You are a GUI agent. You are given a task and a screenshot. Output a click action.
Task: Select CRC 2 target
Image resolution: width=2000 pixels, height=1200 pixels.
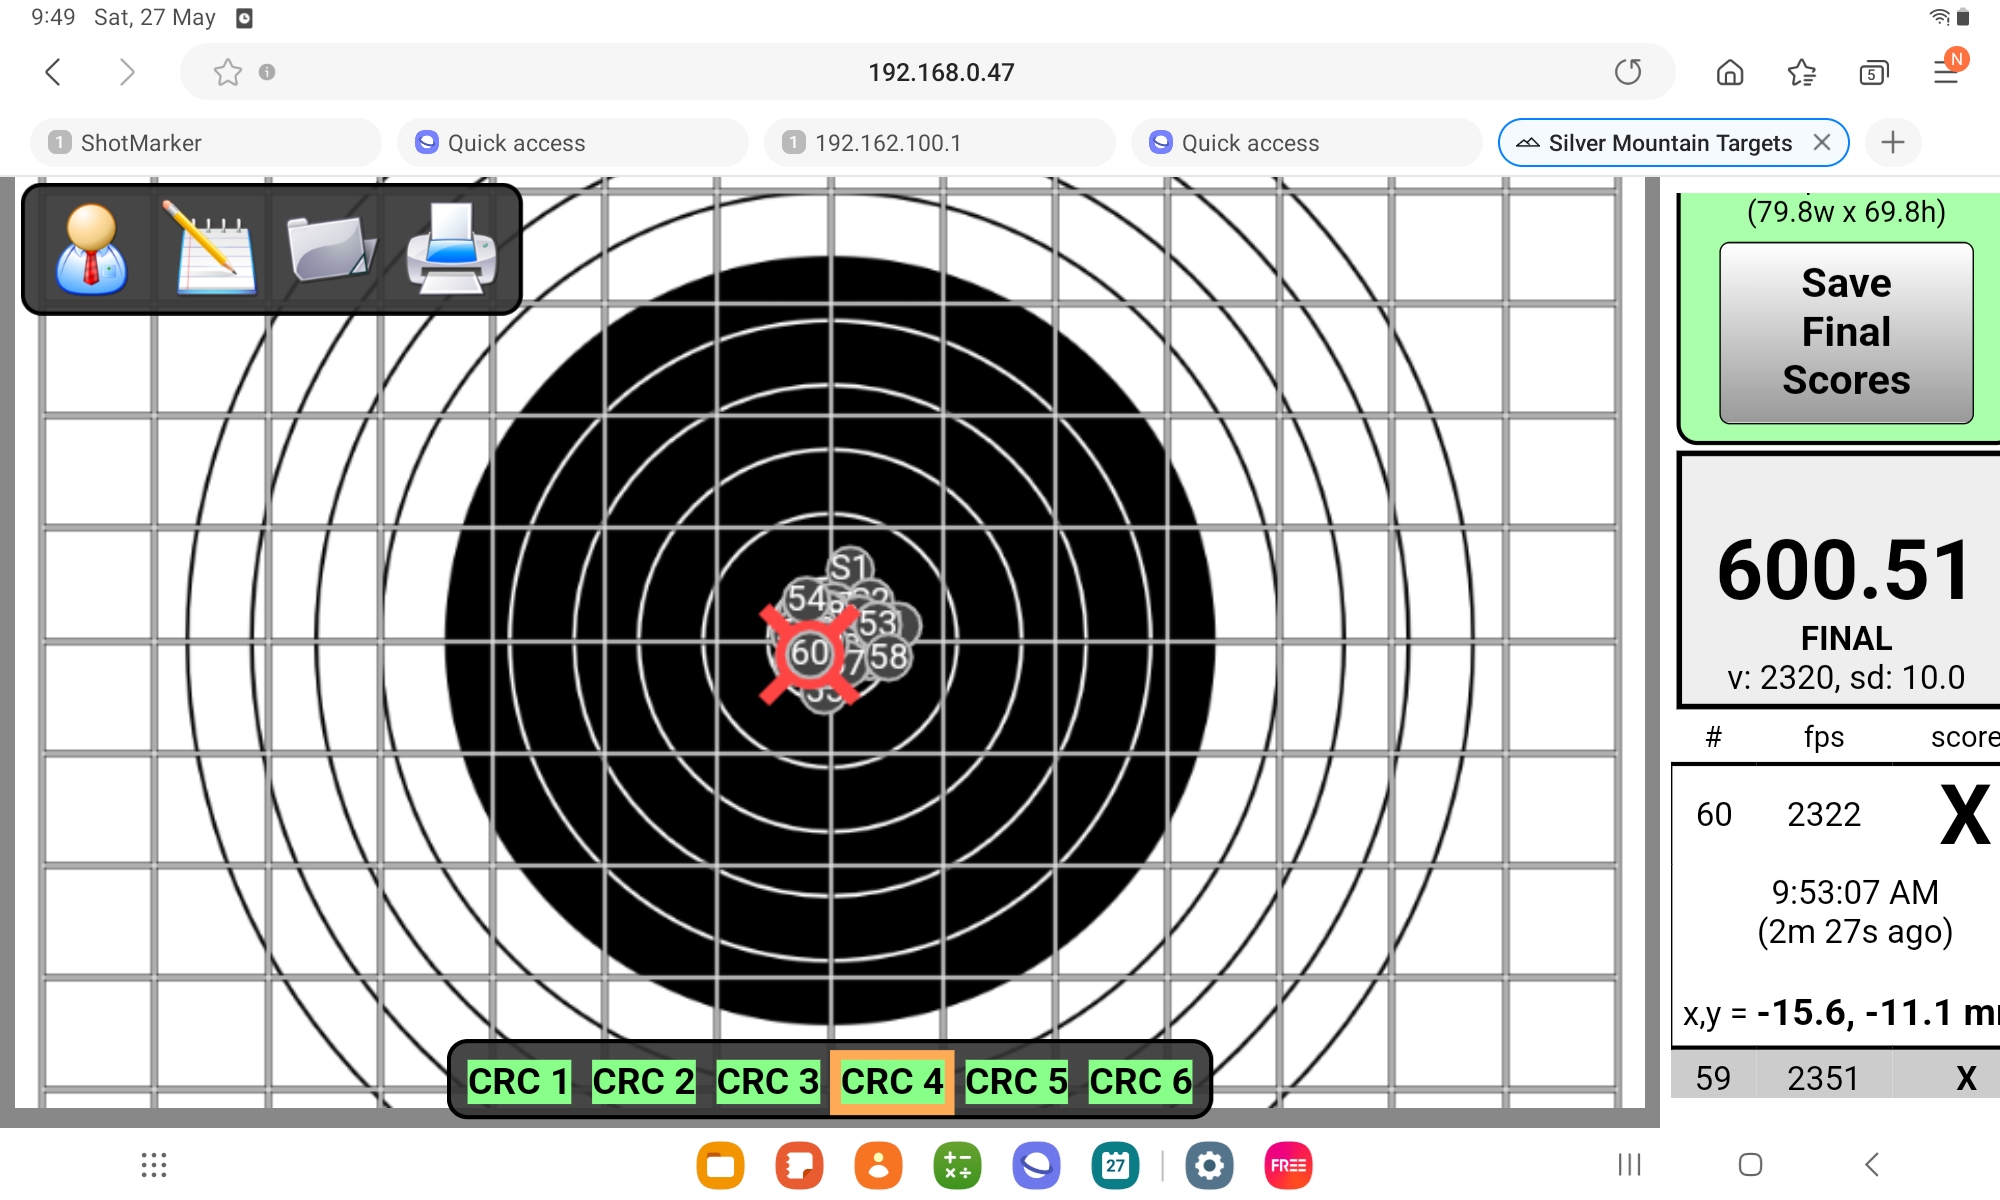643,1081
